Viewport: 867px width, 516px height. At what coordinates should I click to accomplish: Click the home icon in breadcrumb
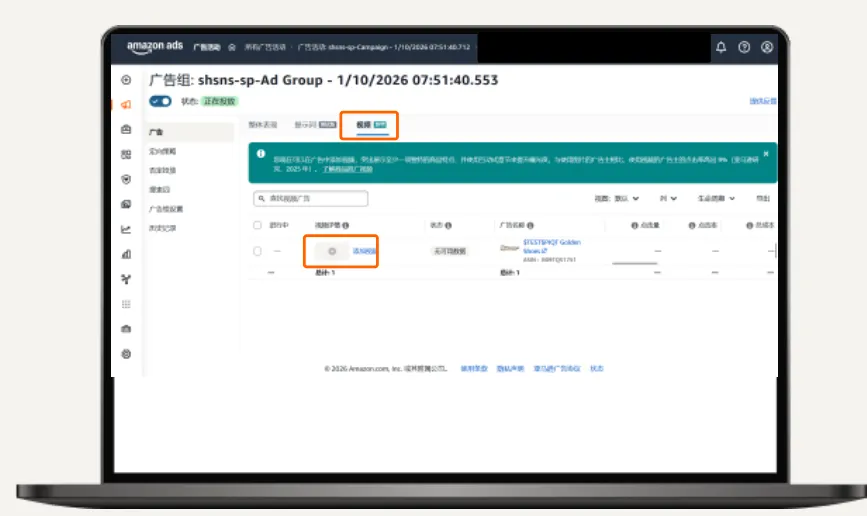pyautogui.click(x=232, y=48)
